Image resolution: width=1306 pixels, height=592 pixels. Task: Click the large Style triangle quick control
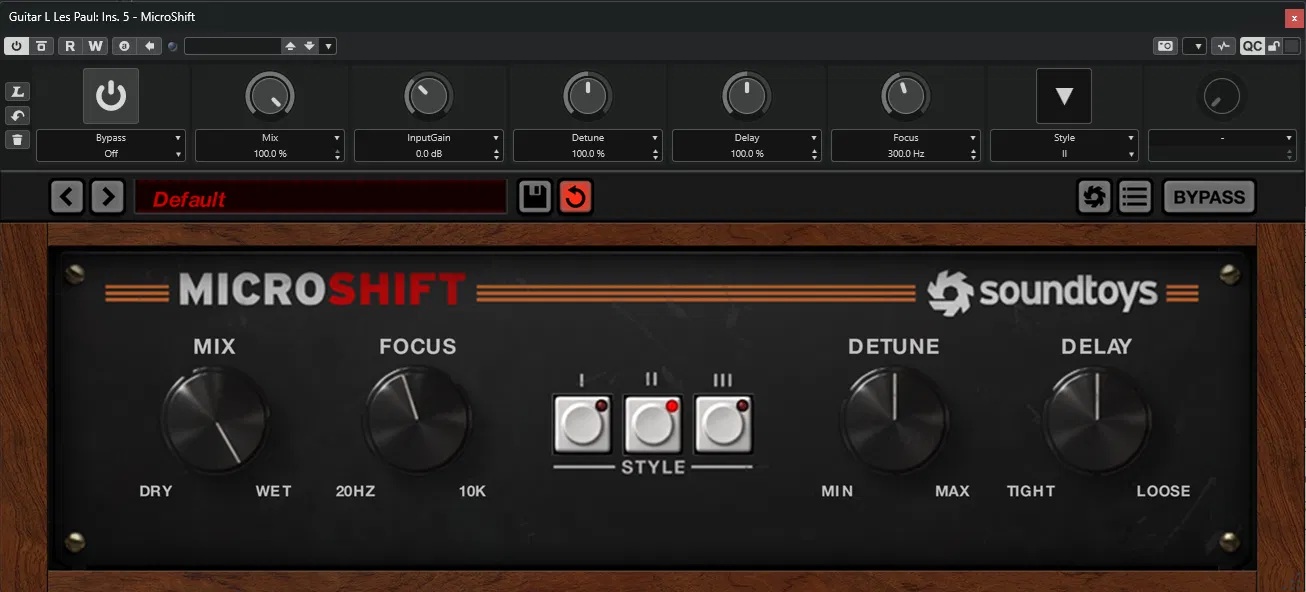point(1064,96)
